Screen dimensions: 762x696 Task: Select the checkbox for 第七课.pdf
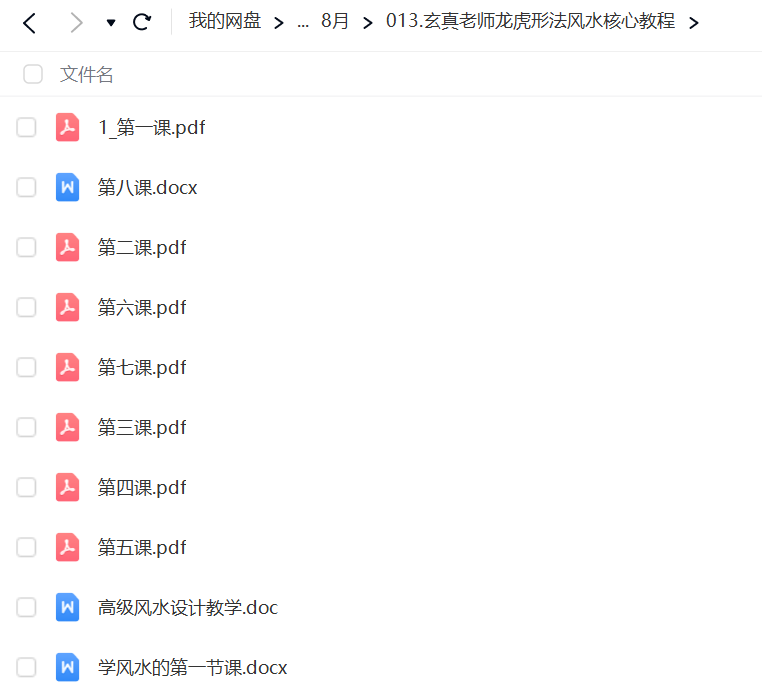click(x=26, y=367)
